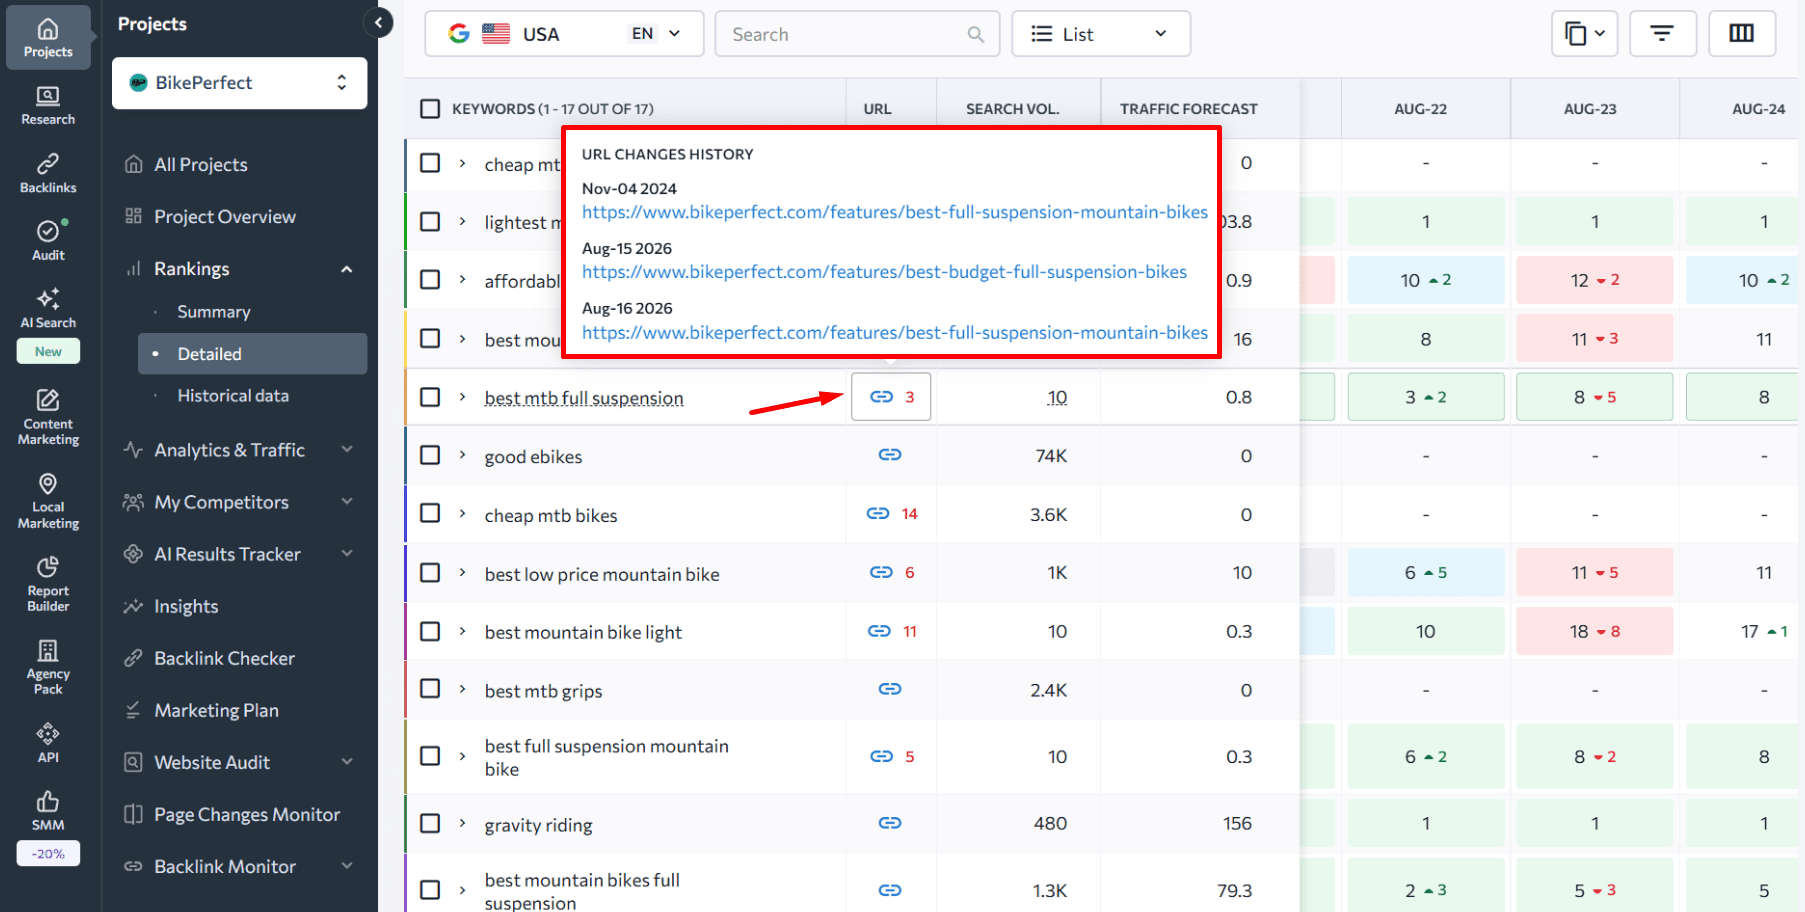Viewport: 1805px width, 912px height.
Task: Check the box for best mountain bike light
Action: [x=430, y=631]
